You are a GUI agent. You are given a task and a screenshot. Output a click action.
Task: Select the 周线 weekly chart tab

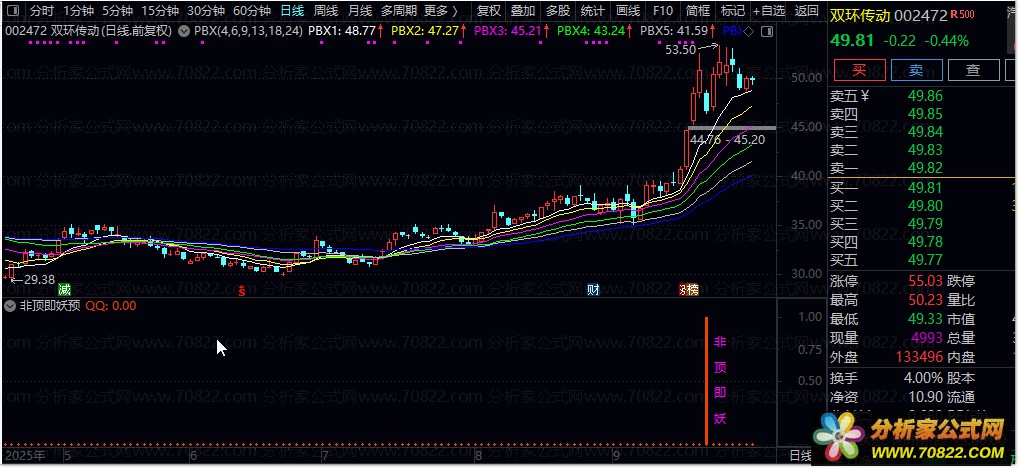(326, 11)
